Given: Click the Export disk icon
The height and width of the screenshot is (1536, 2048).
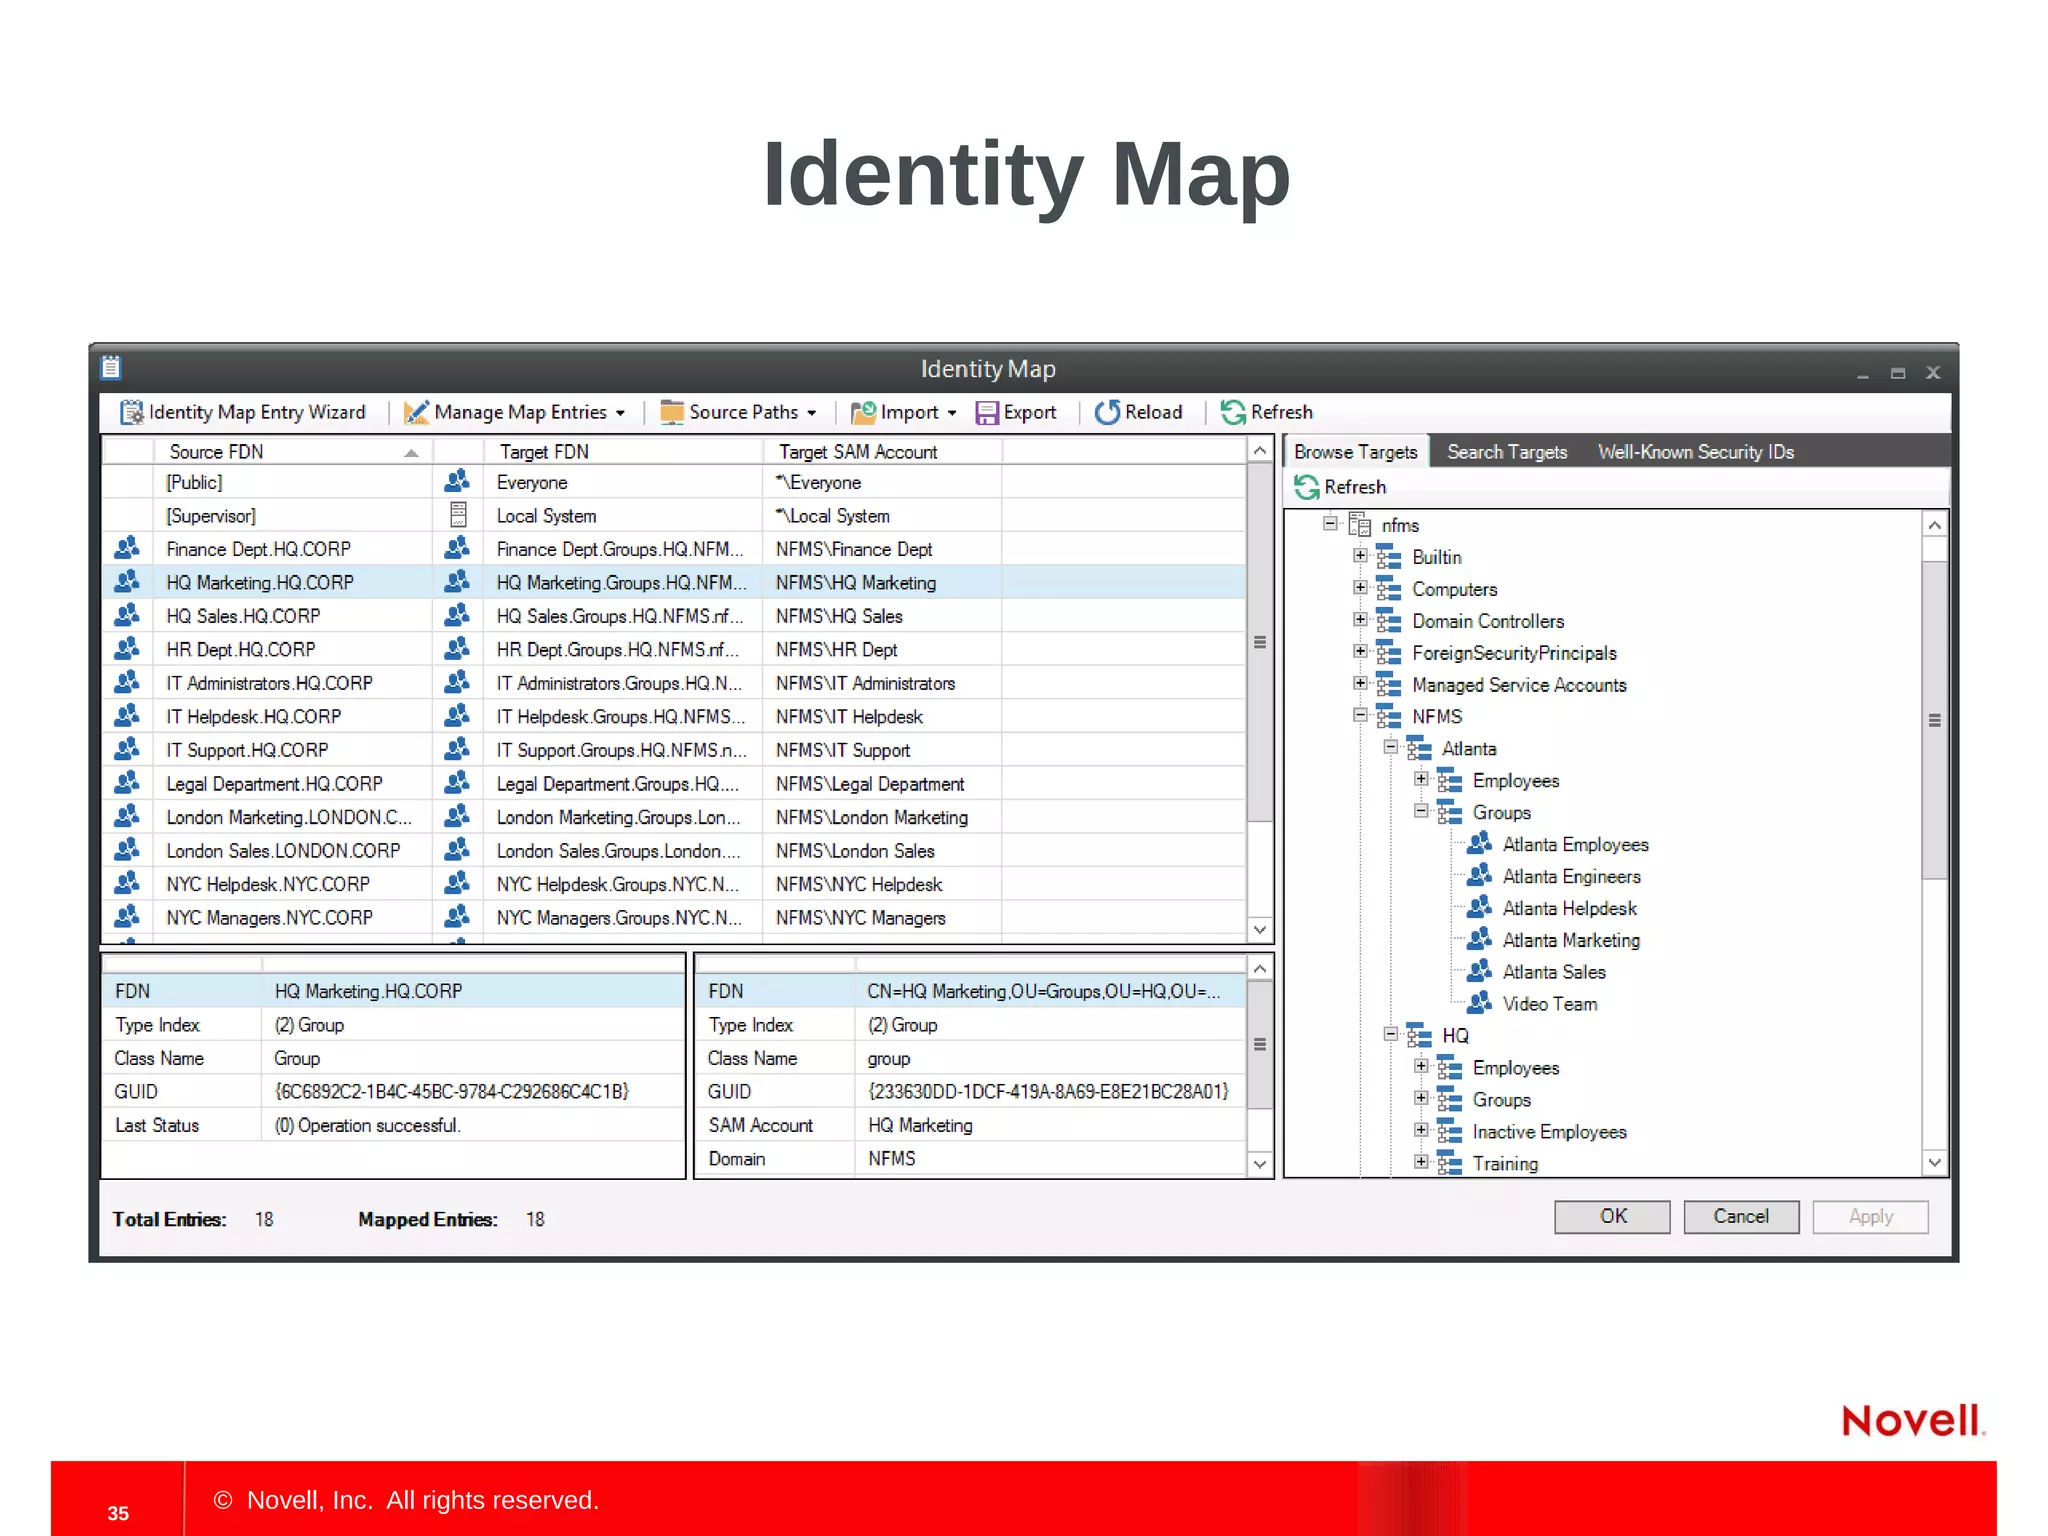Looking at the screenshot, I should (x=987, y=413).
